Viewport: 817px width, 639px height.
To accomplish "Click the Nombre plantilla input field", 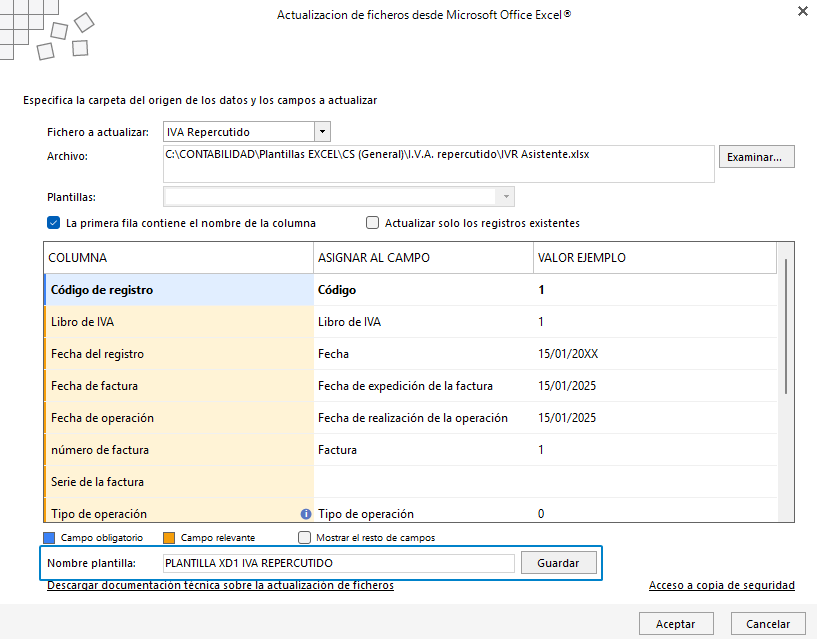I will (339, 563).
